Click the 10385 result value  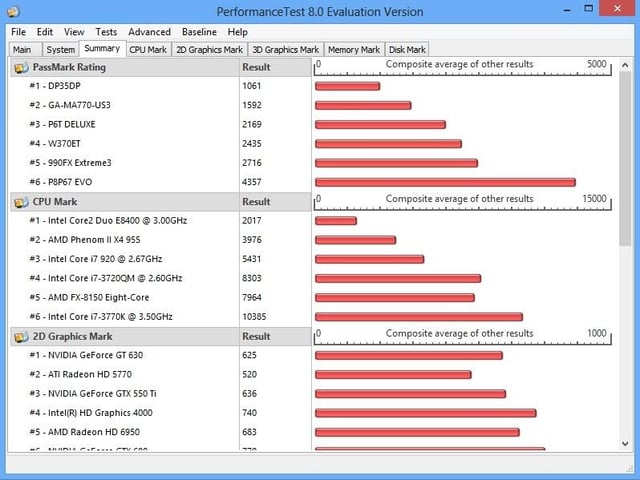[x=254, y=317]
